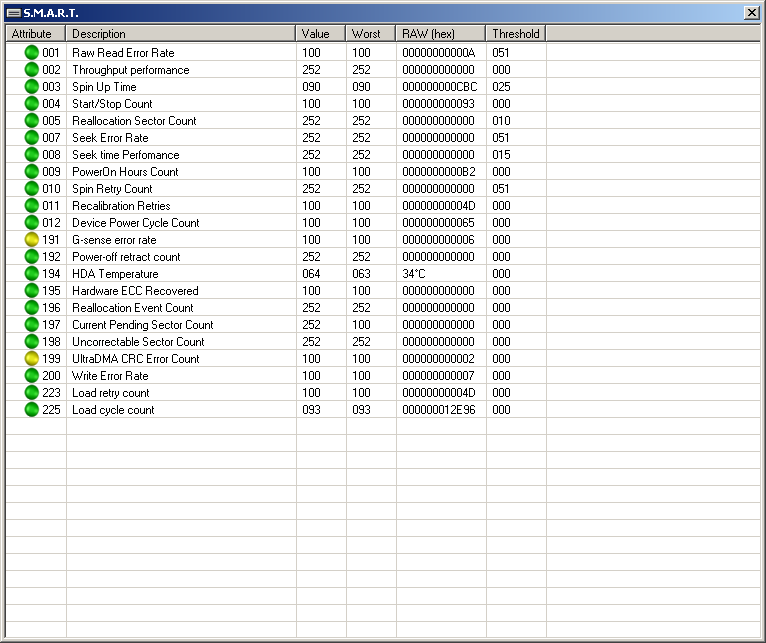
Task: Close the S.M.A.R.T. window
Action: 751,12
